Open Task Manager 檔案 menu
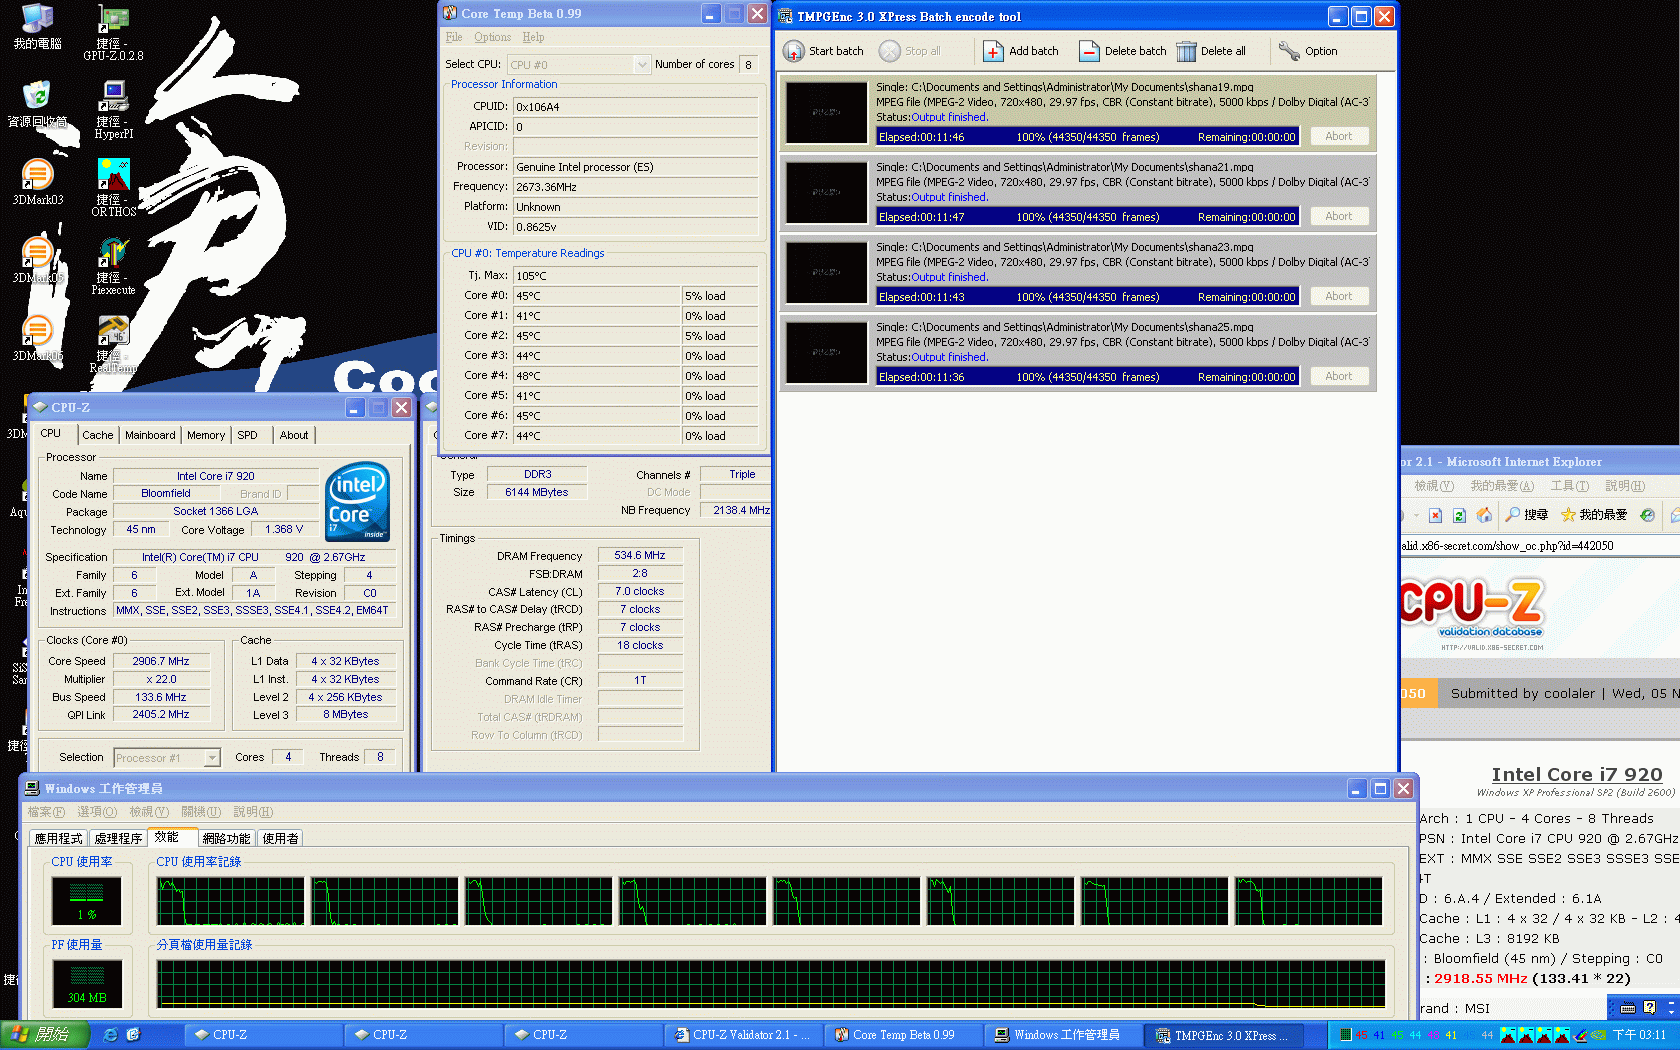 coord(46,812)
